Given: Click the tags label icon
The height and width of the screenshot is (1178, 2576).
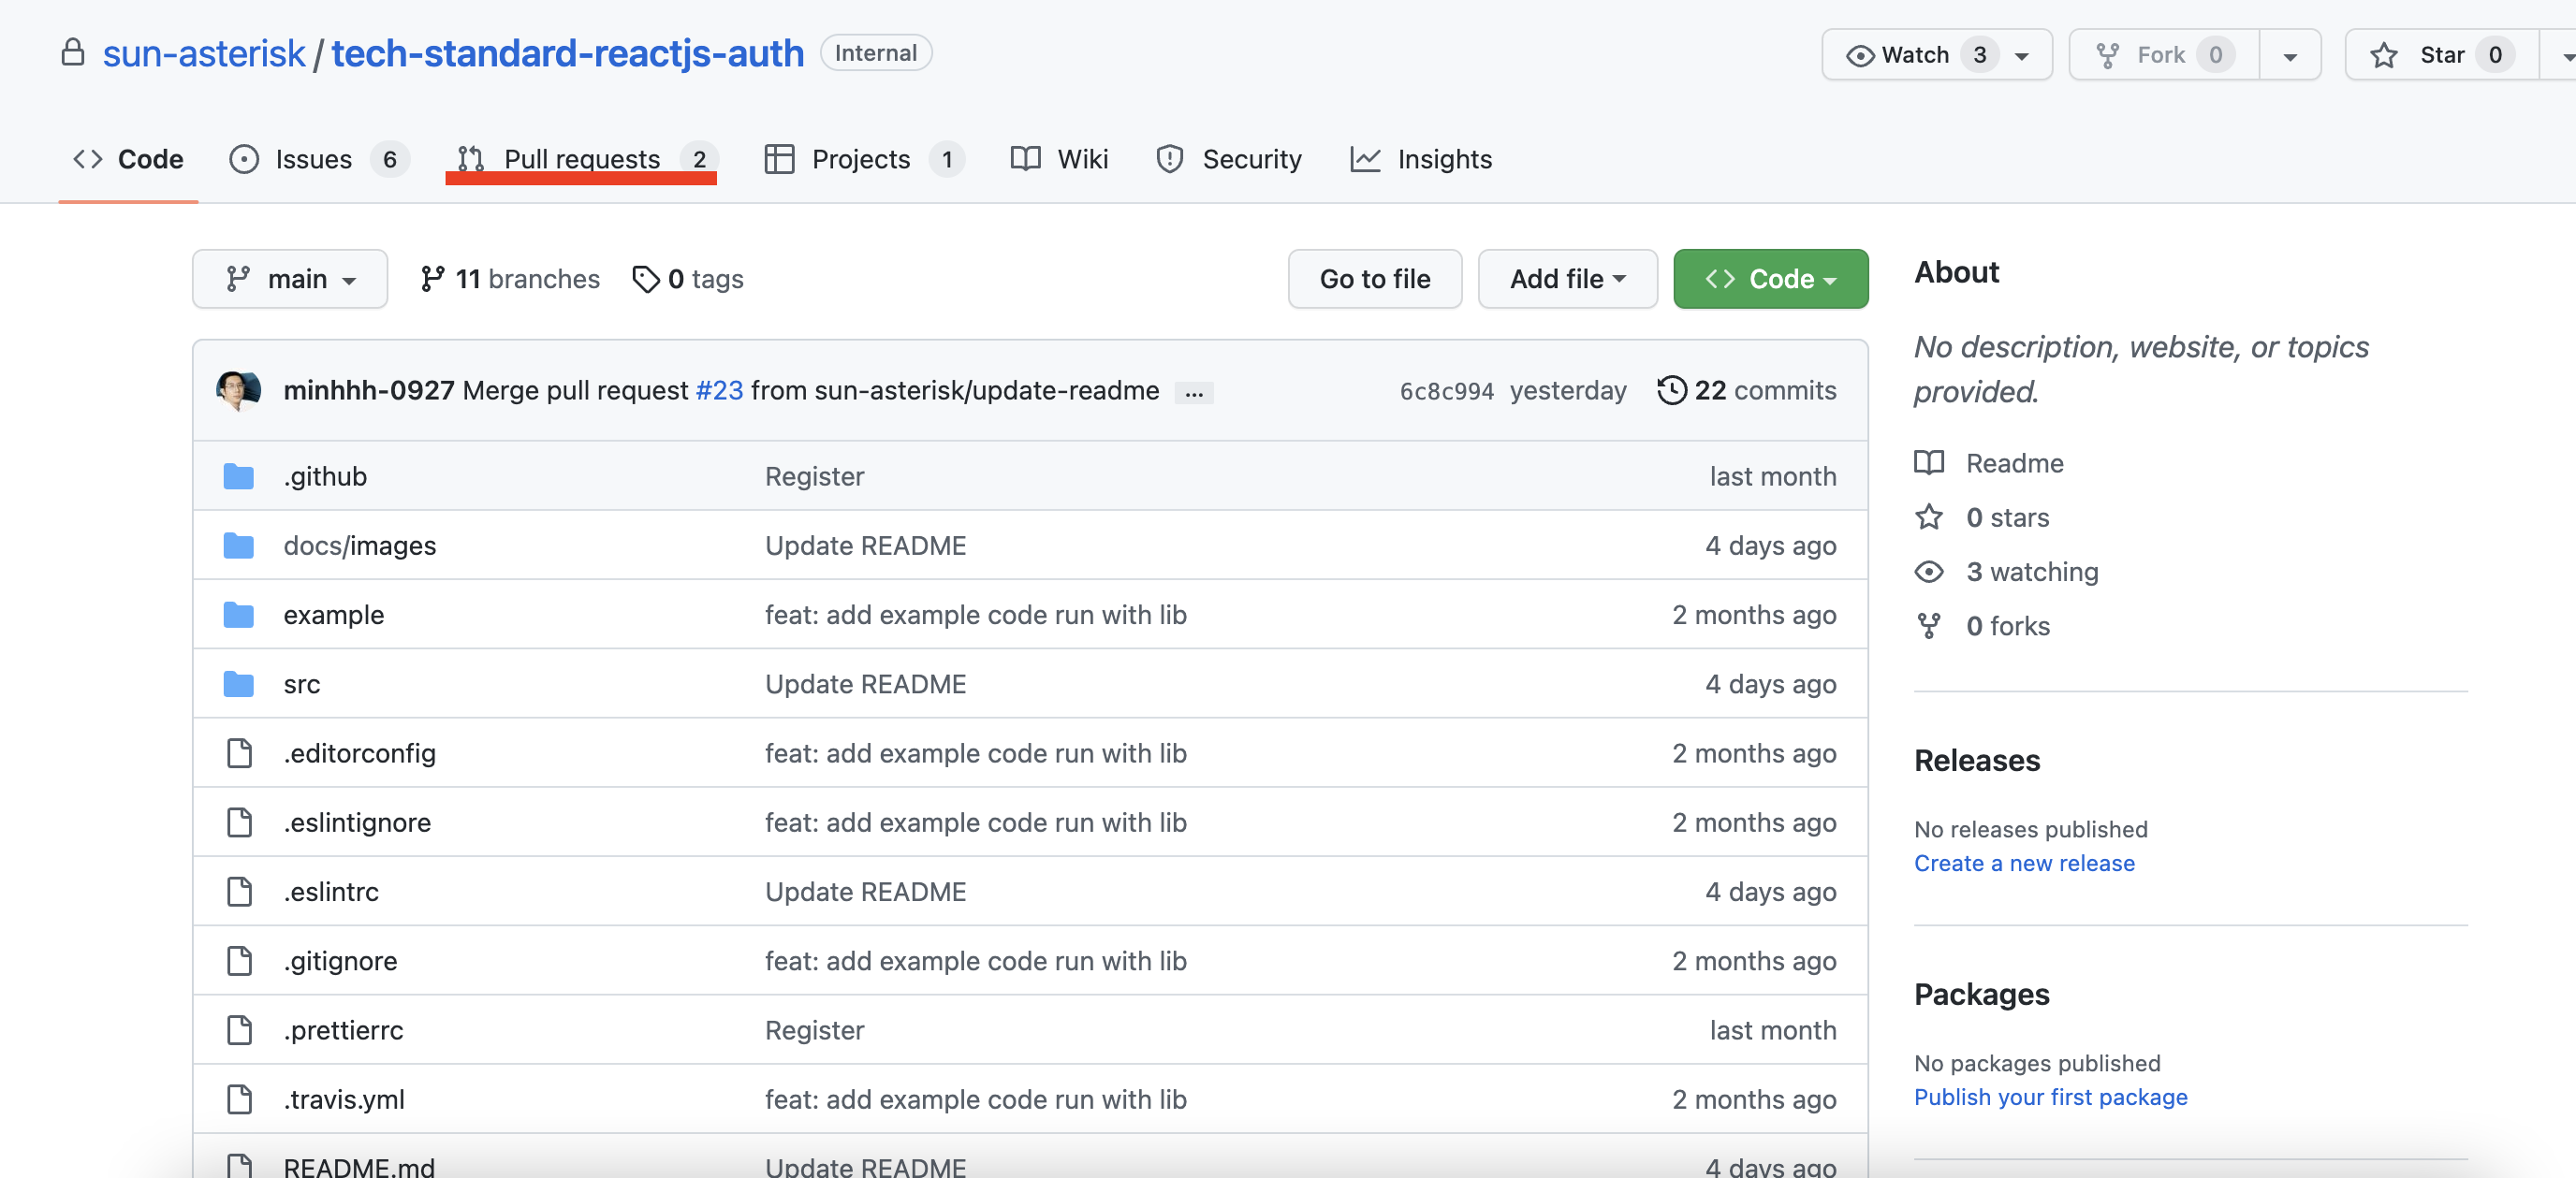Looking at the screenshot, I should coord(645,279).
